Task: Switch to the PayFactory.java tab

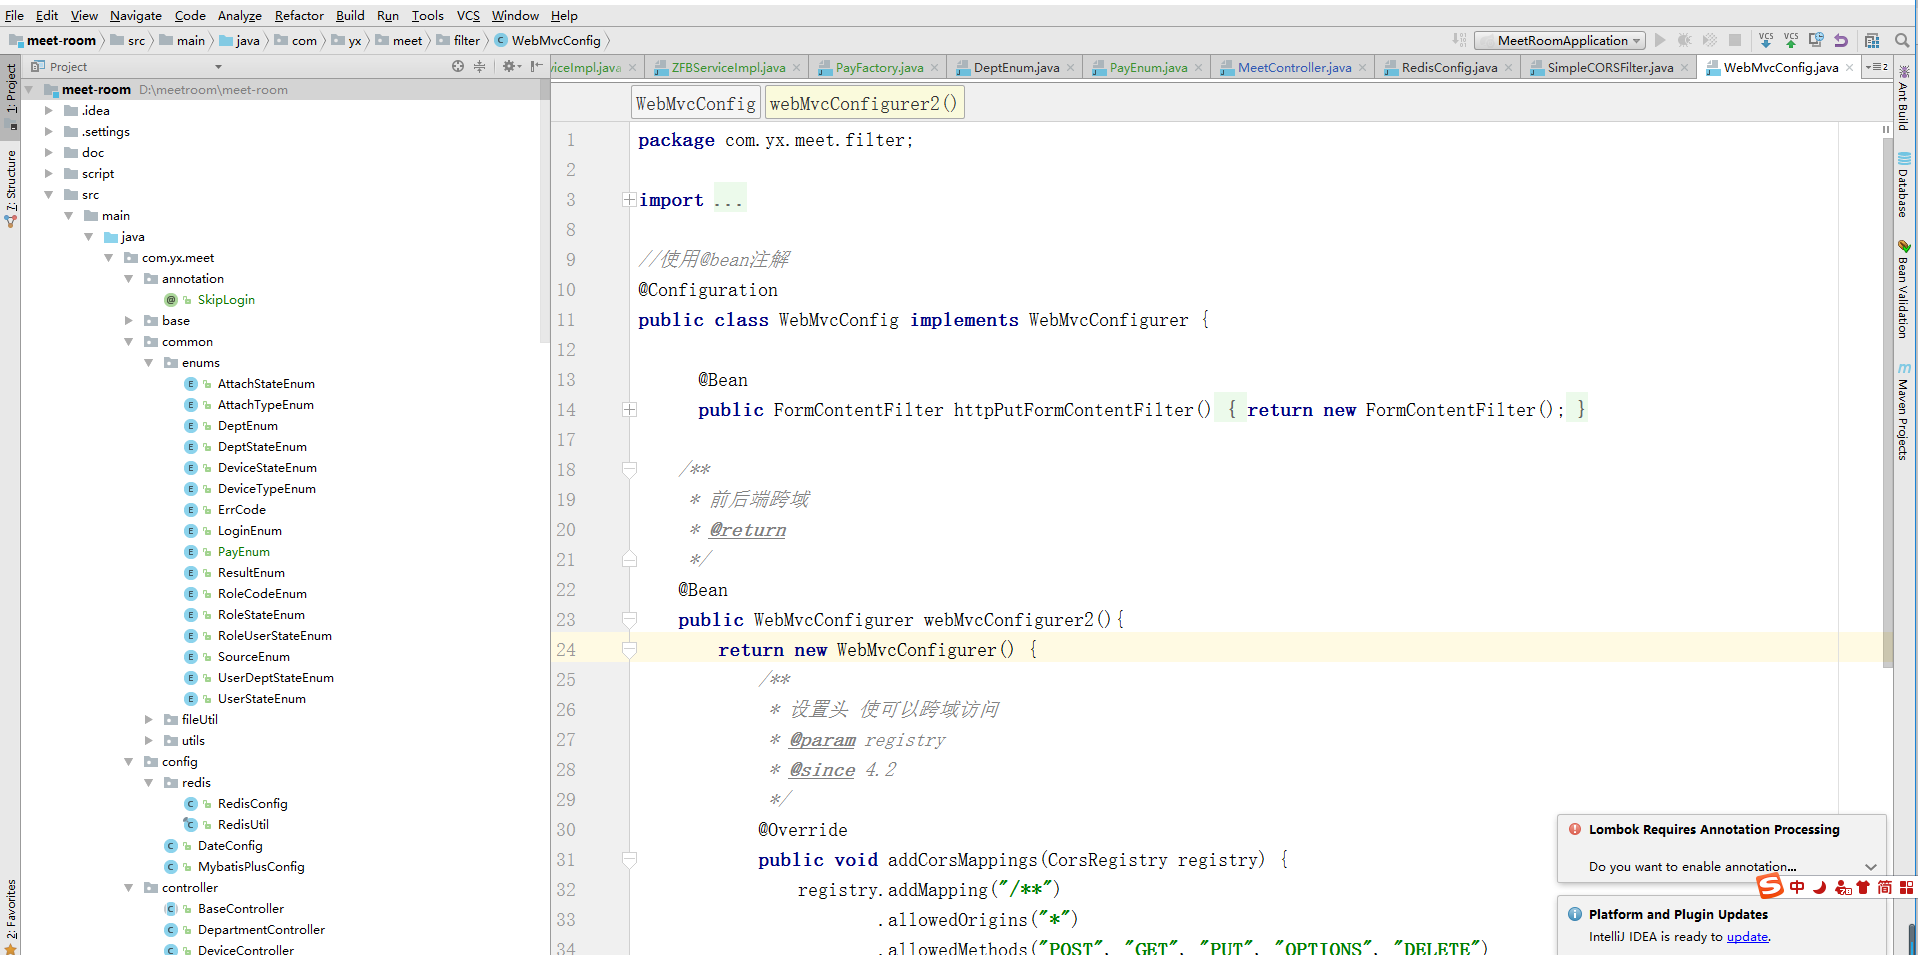Action: [879, 67]
